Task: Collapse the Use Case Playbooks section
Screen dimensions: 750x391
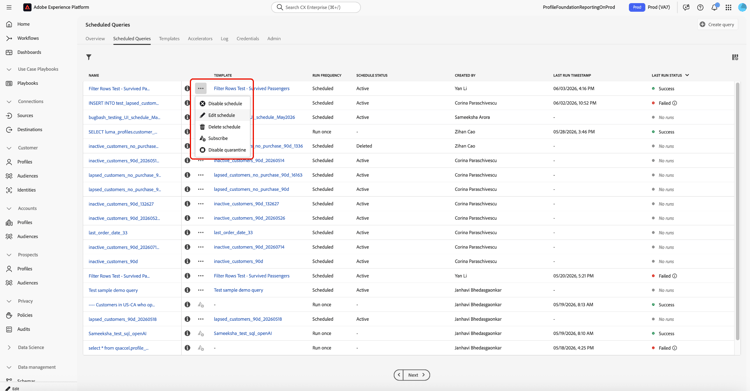Action: 9,69
